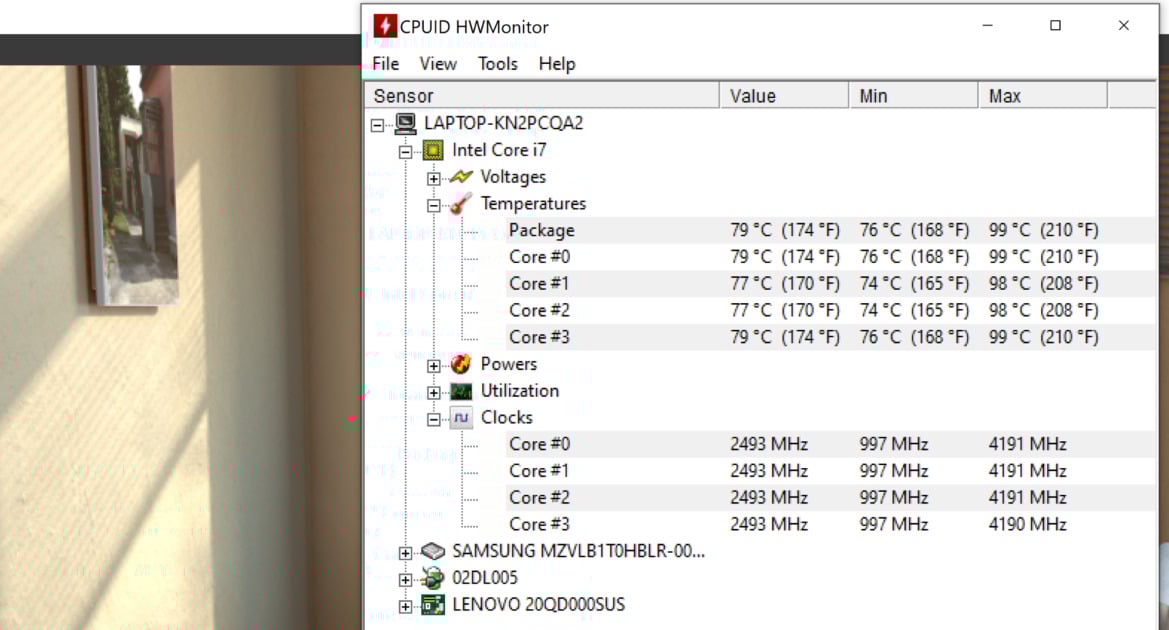Expand the LENOVO 20QD000SUS node
The width and height of the screenshot is (1169, 630).
(x=406, y=607)
